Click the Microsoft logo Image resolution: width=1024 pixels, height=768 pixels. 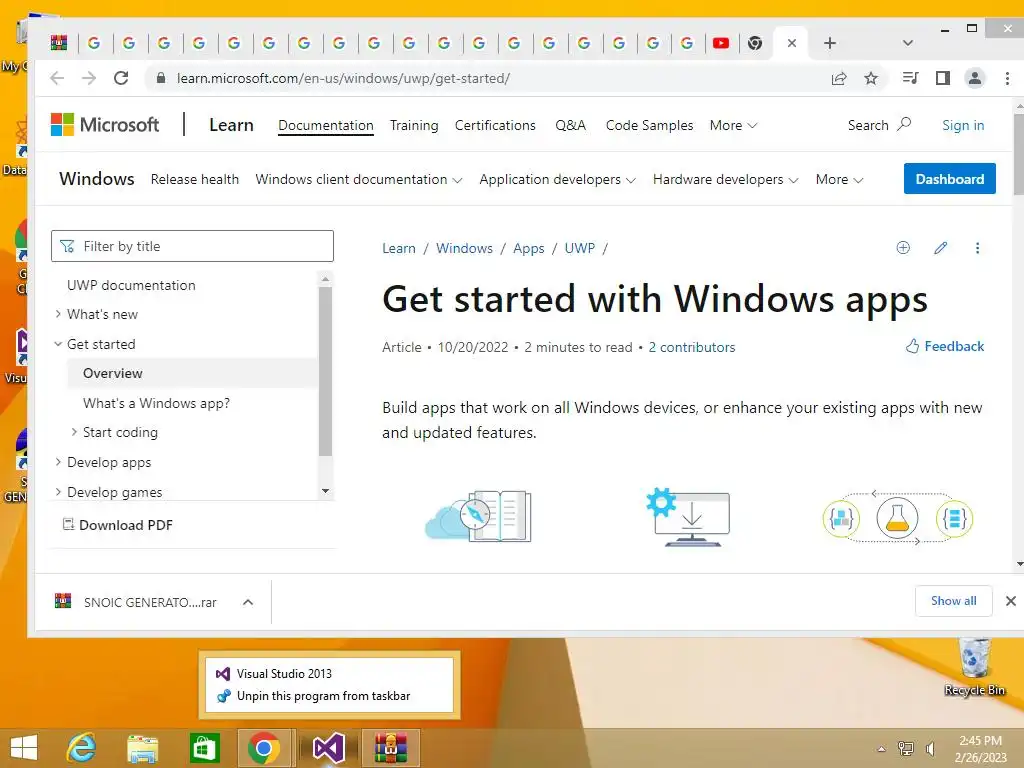click(104, 125)
